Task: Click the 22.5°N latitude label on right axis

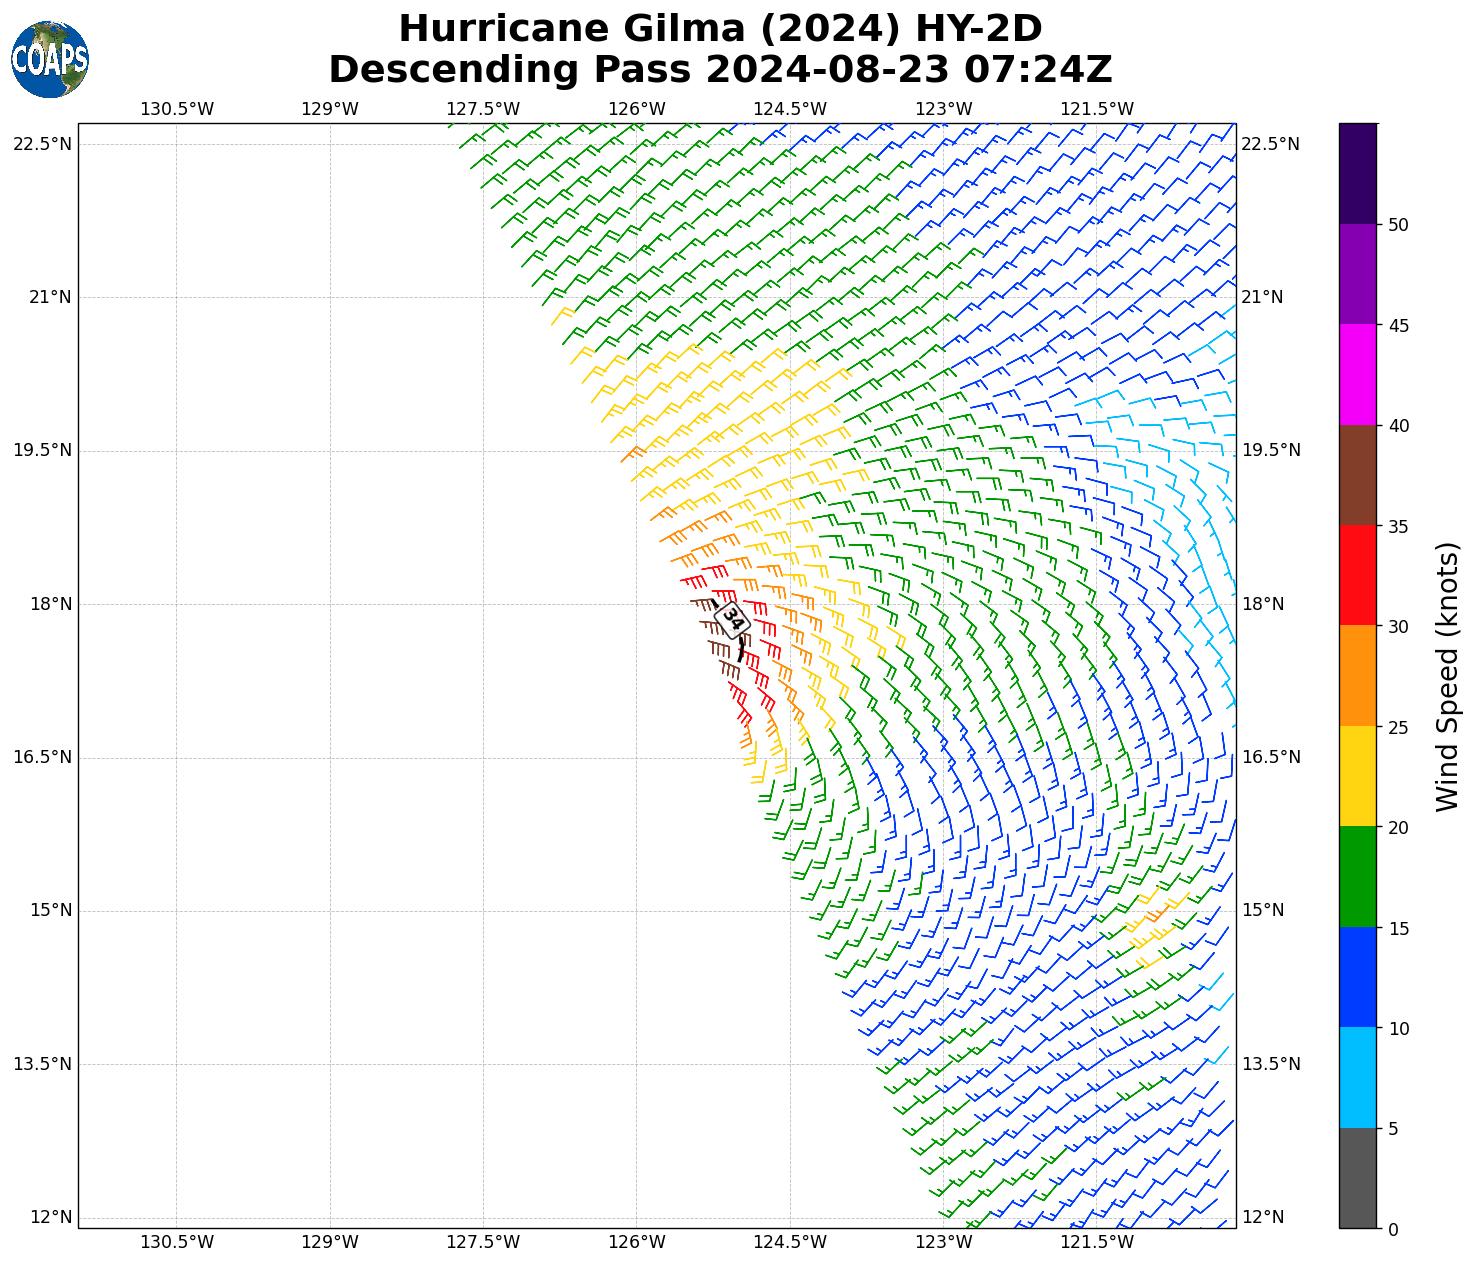Action: (1270, 144)
